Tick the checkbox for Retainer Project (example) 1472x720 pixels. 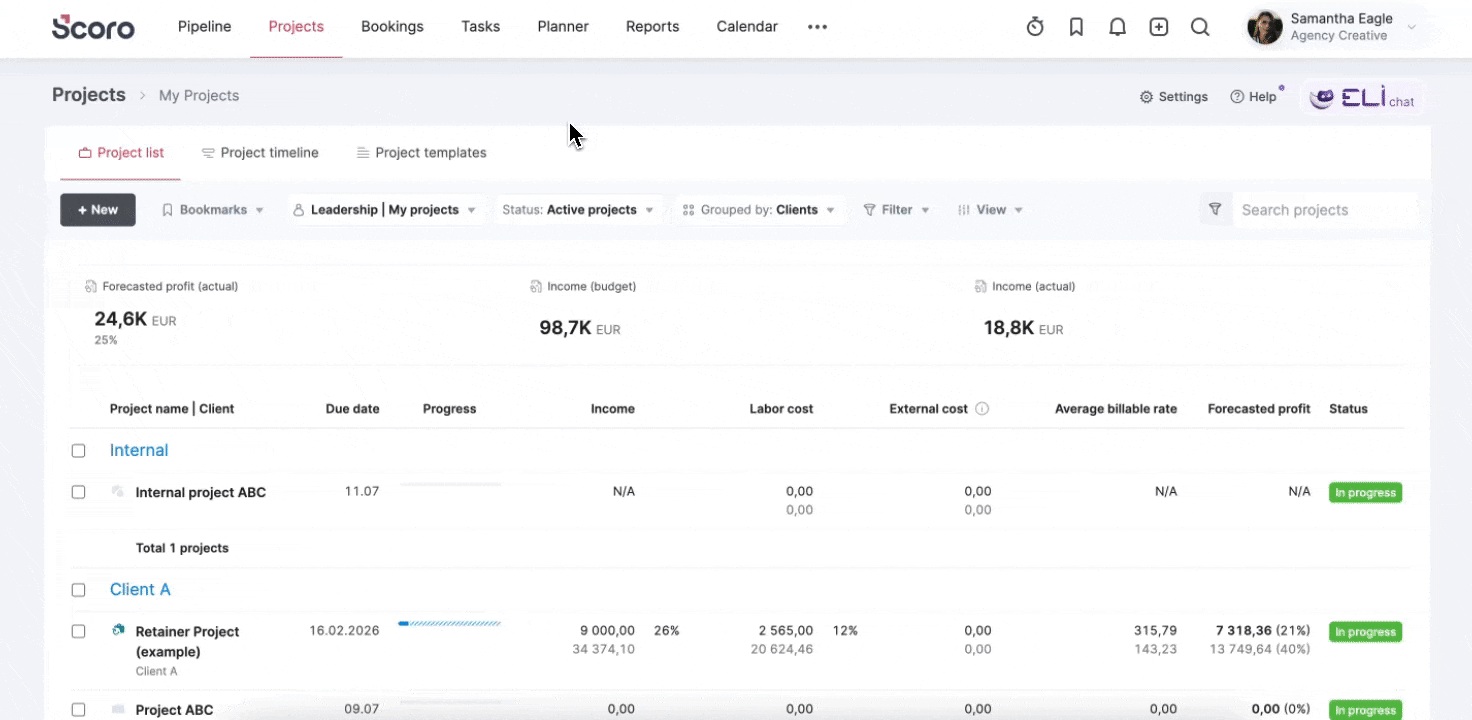pyautogui.click(x=79, y=631)
